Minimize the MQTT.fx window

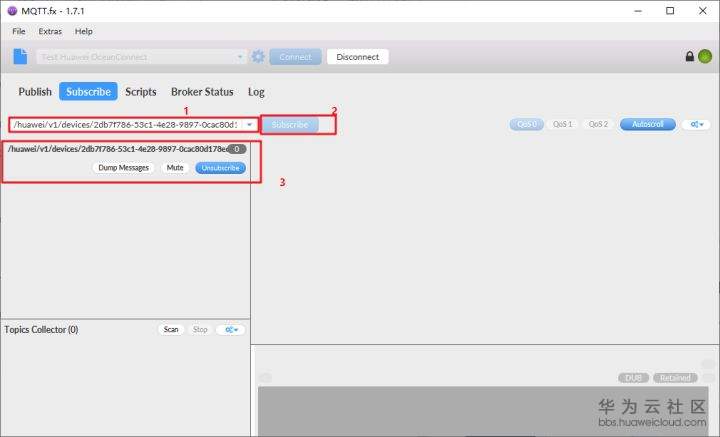tap(638, 11)
